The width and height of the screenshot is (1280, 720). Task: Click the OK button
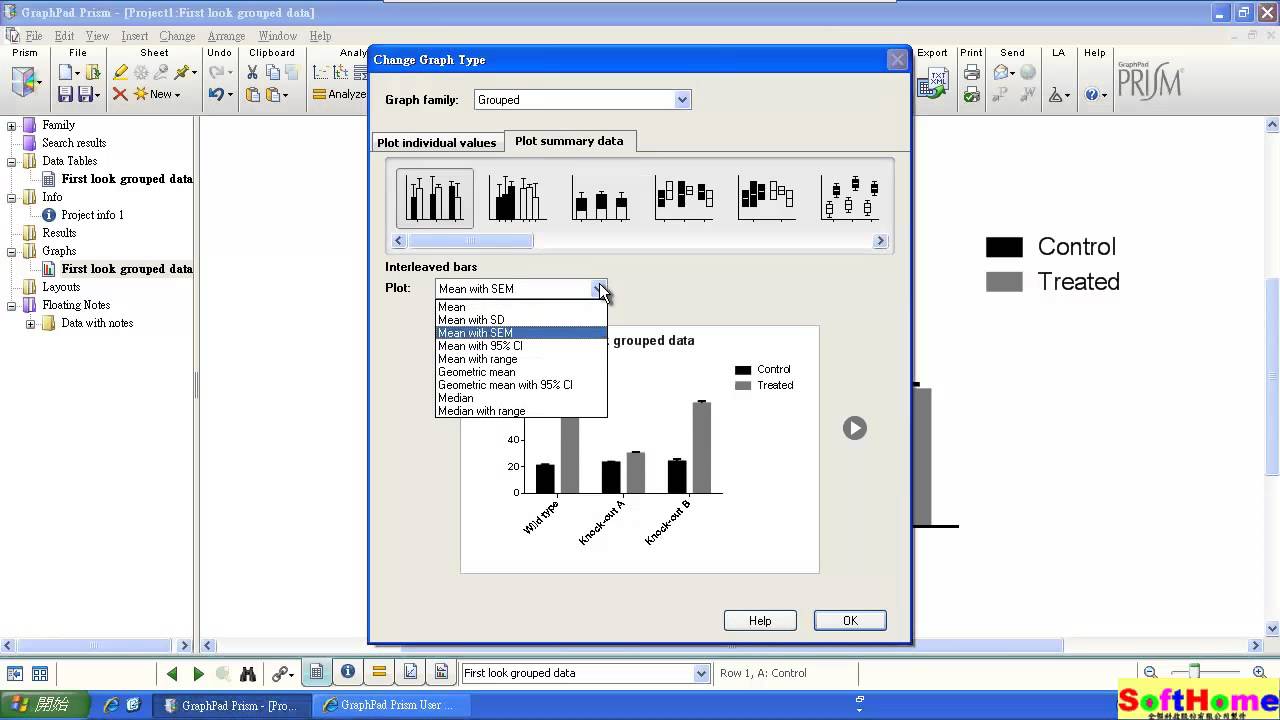tap(850, 621)
